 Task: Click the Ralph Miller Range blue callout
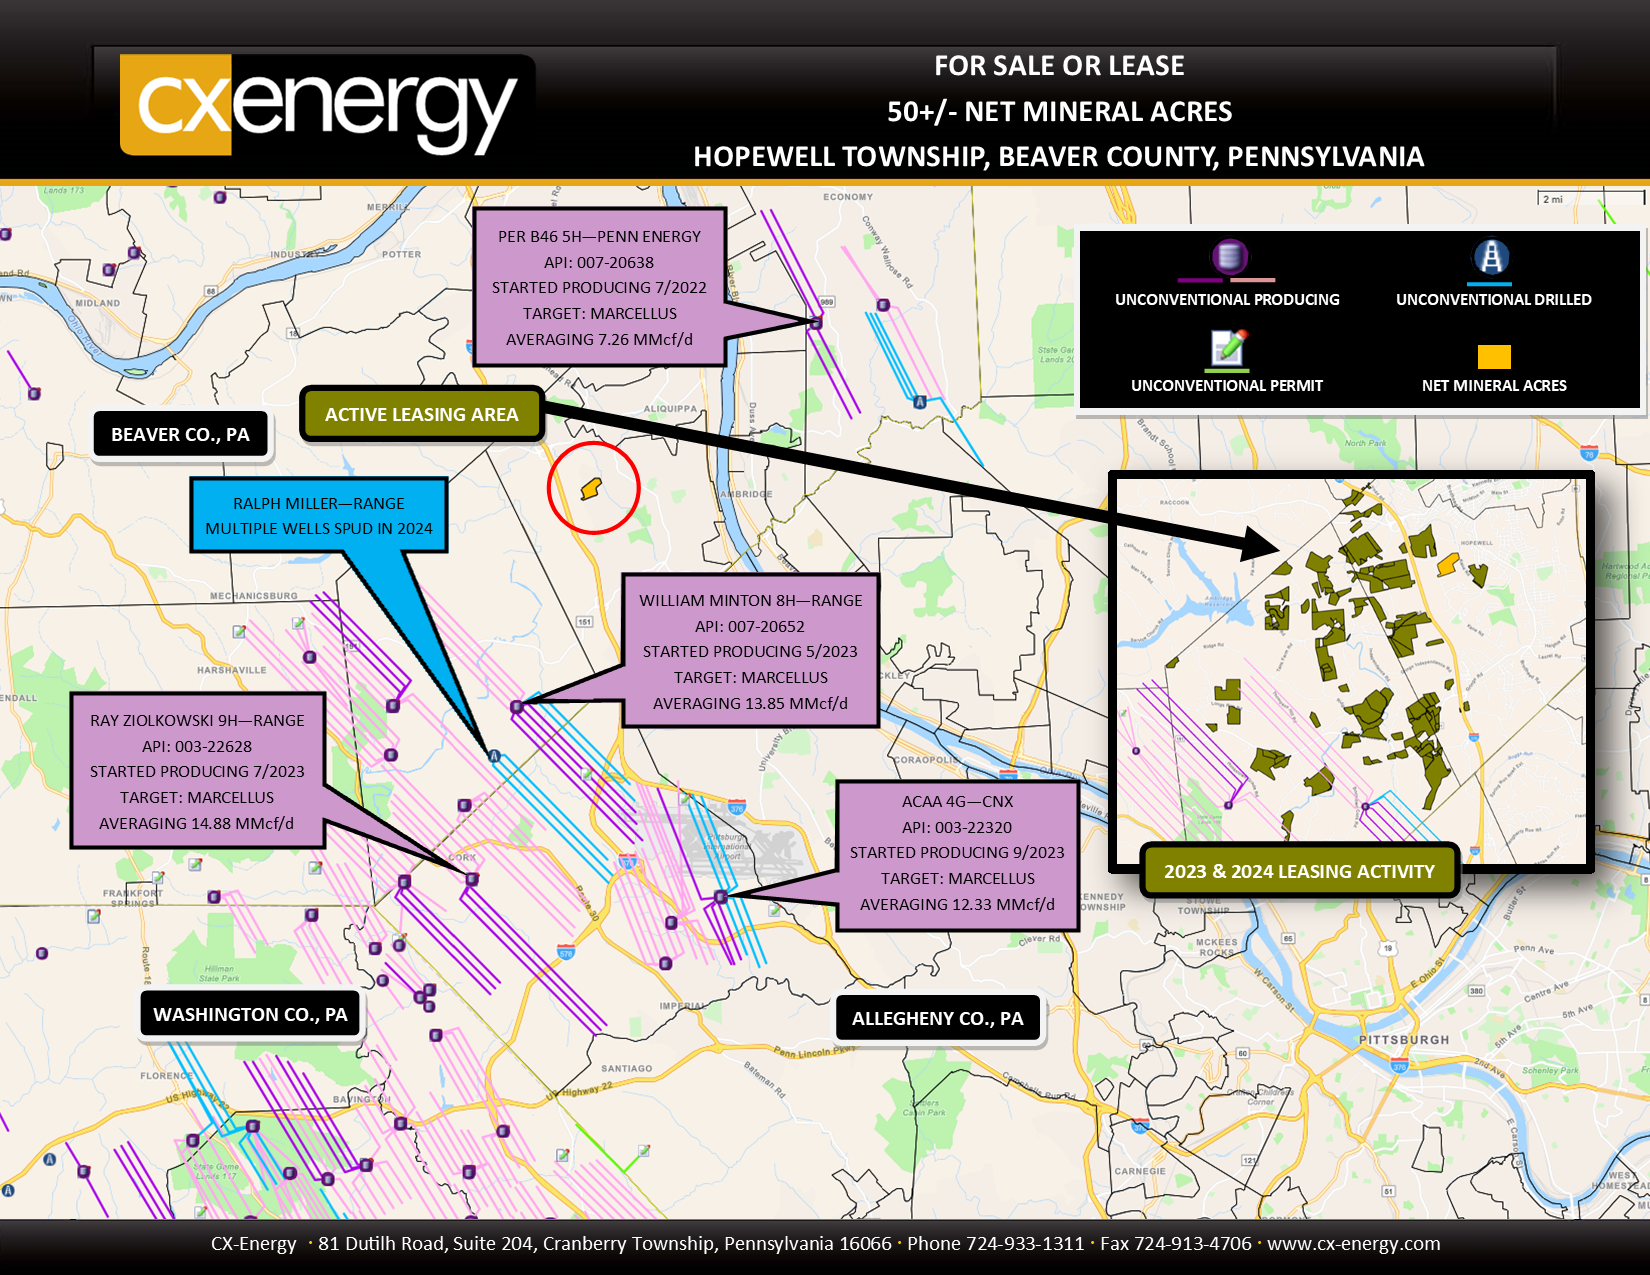coord(319,516)
